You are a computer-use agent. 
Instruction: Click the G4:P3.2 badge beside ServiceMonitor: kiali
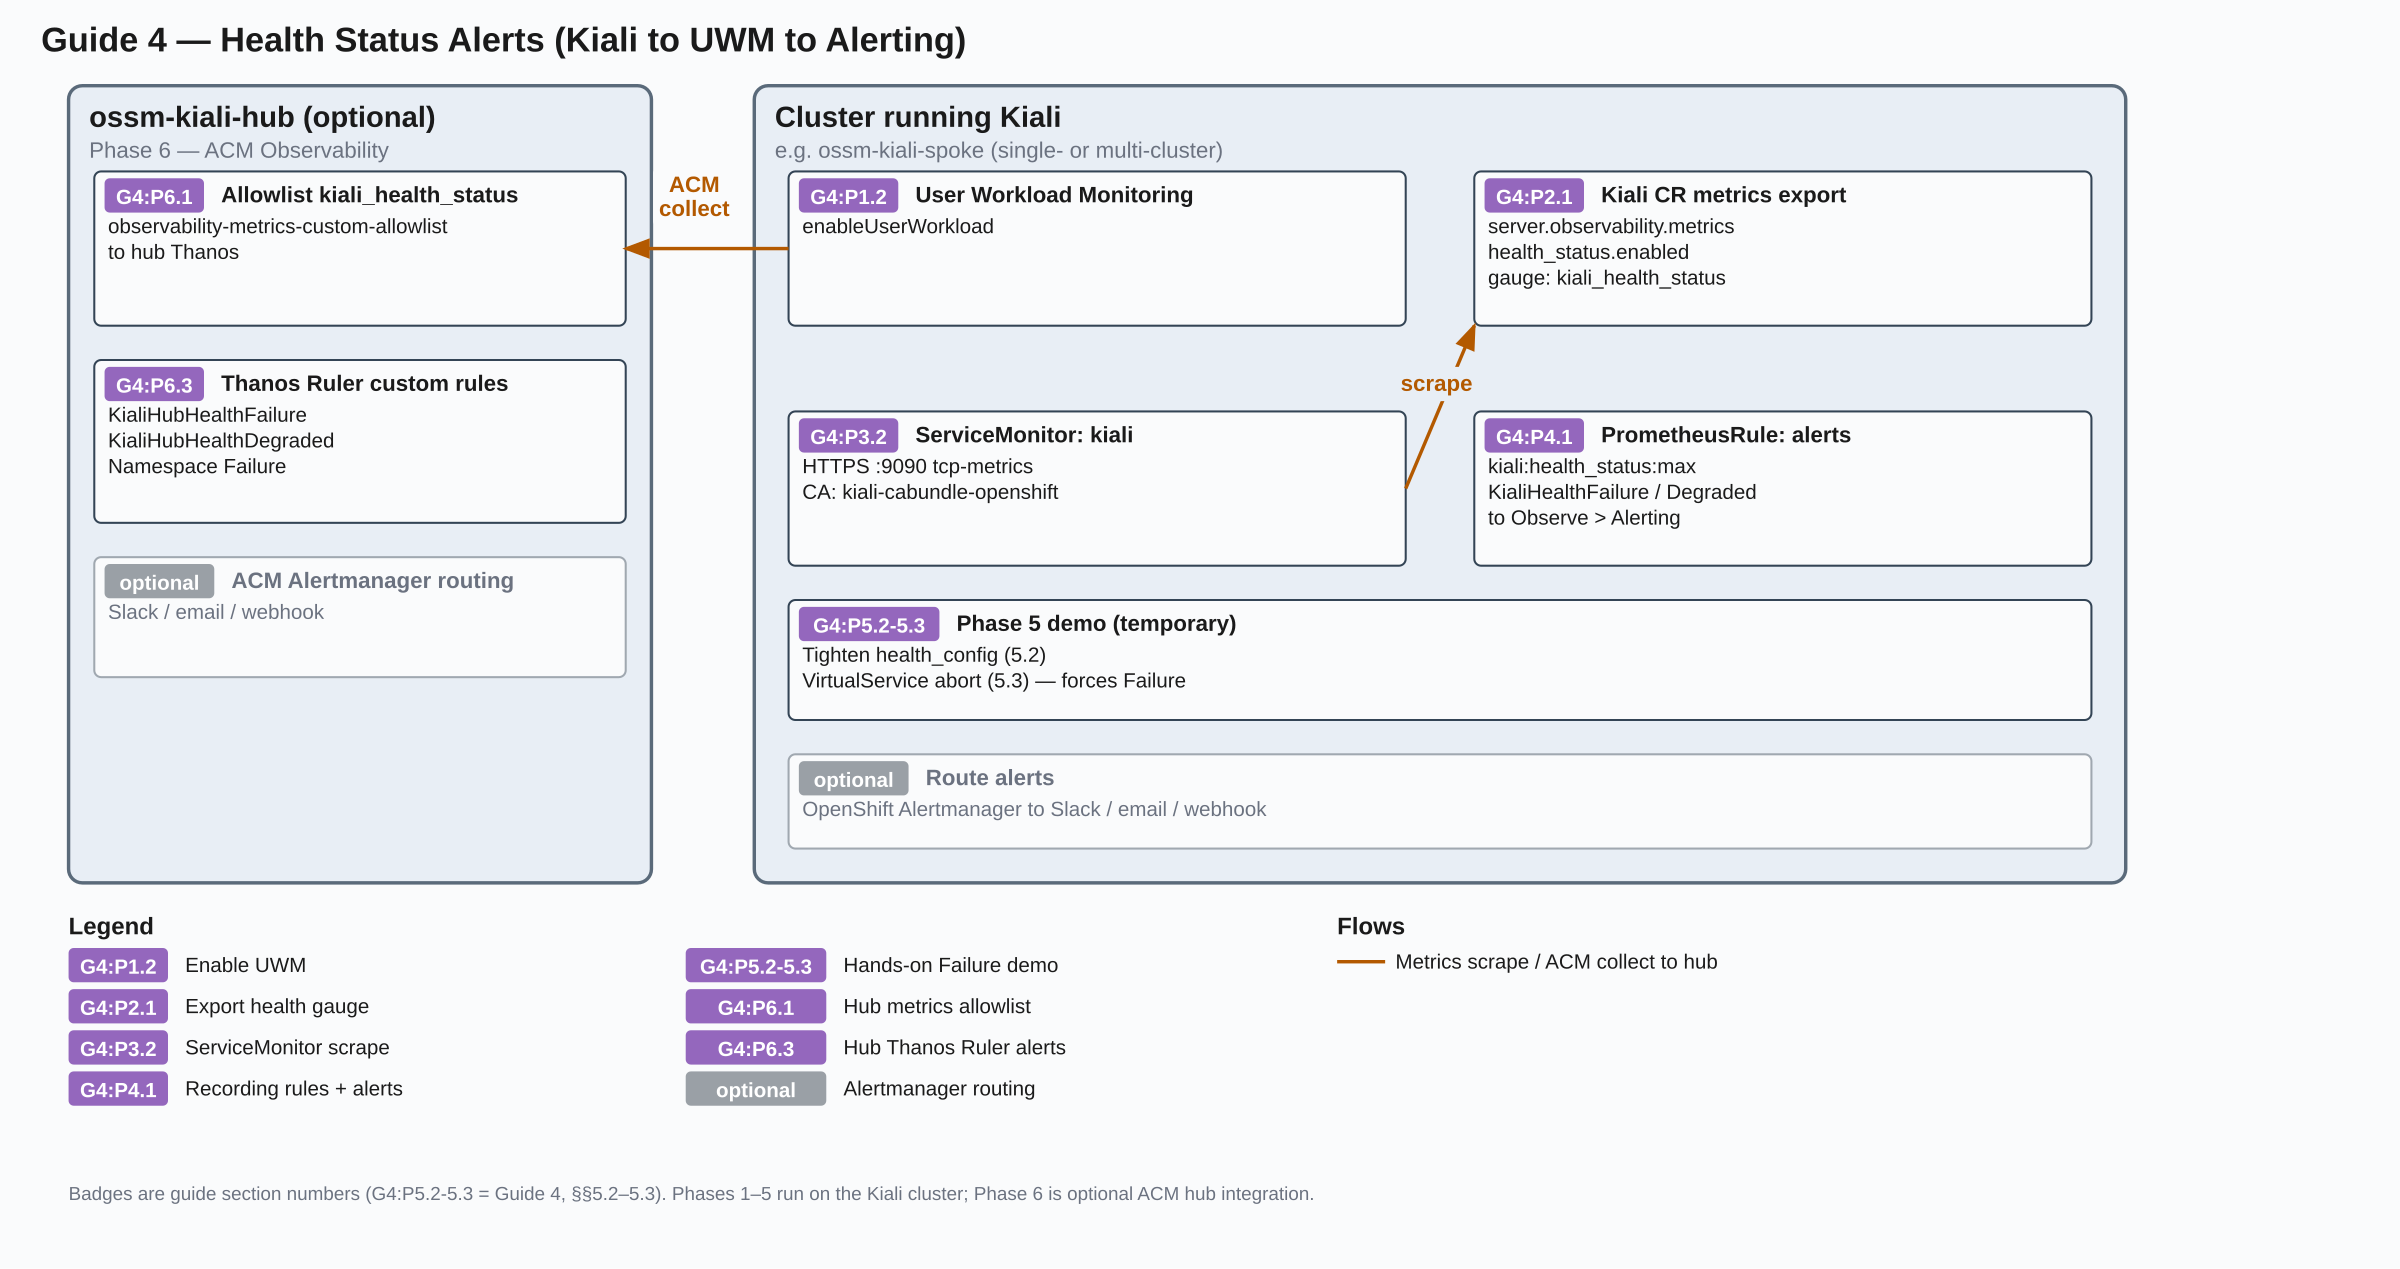coord(848,436)
